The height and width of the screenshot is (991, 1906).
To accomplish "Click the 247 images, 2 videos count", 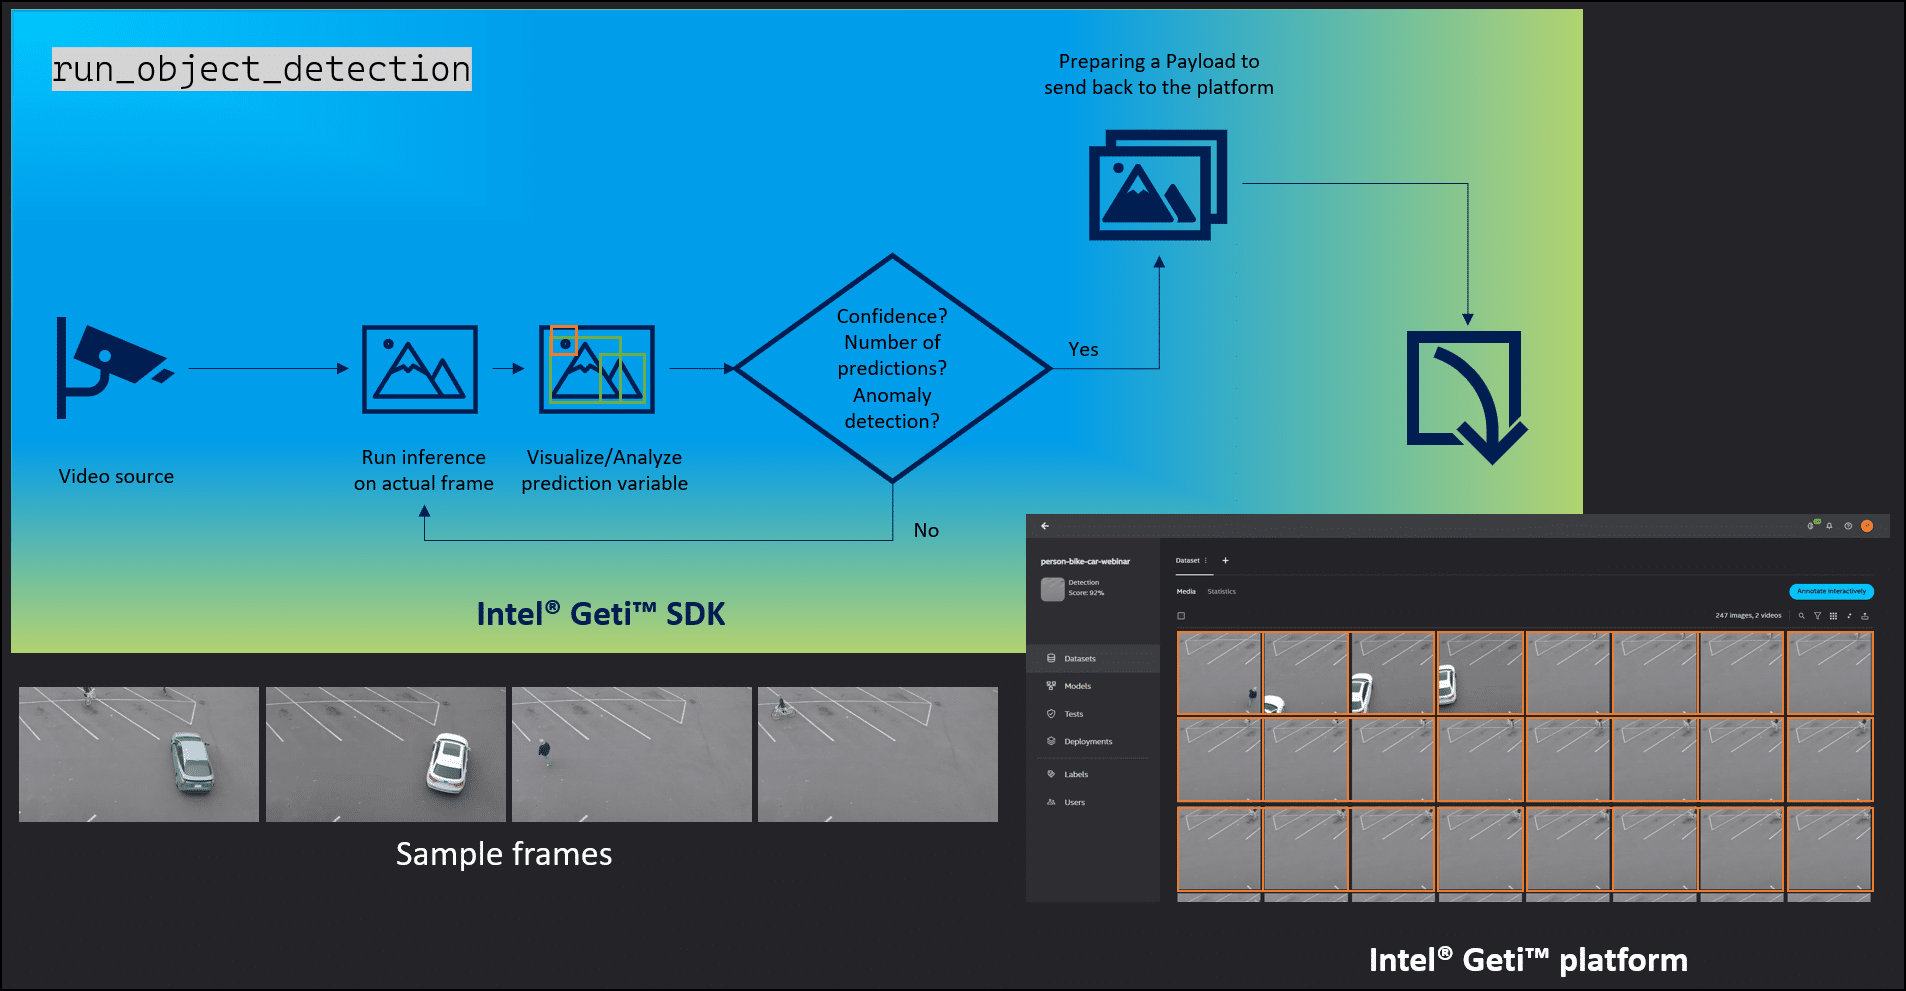I will (1748, 616).
